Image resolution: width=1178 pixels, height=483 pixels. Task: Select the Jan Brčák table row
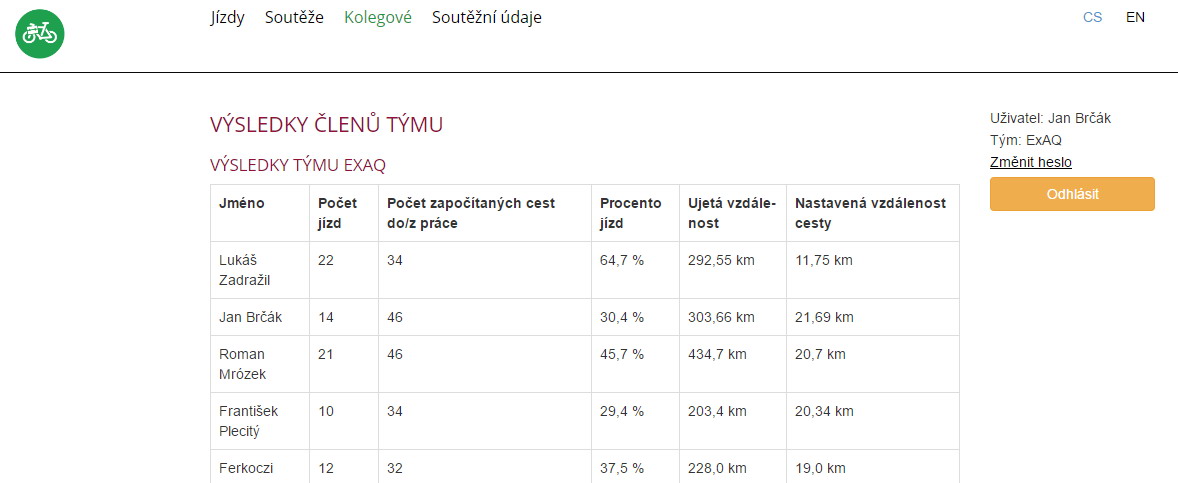[585, 317]
